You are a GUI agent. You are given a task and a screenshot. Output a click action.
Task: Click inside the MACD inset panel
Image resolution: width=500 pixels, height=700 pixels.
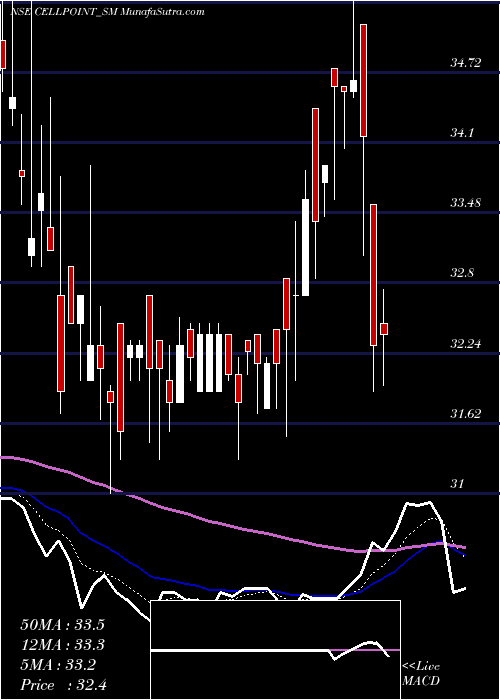click(x=275, y=650)
